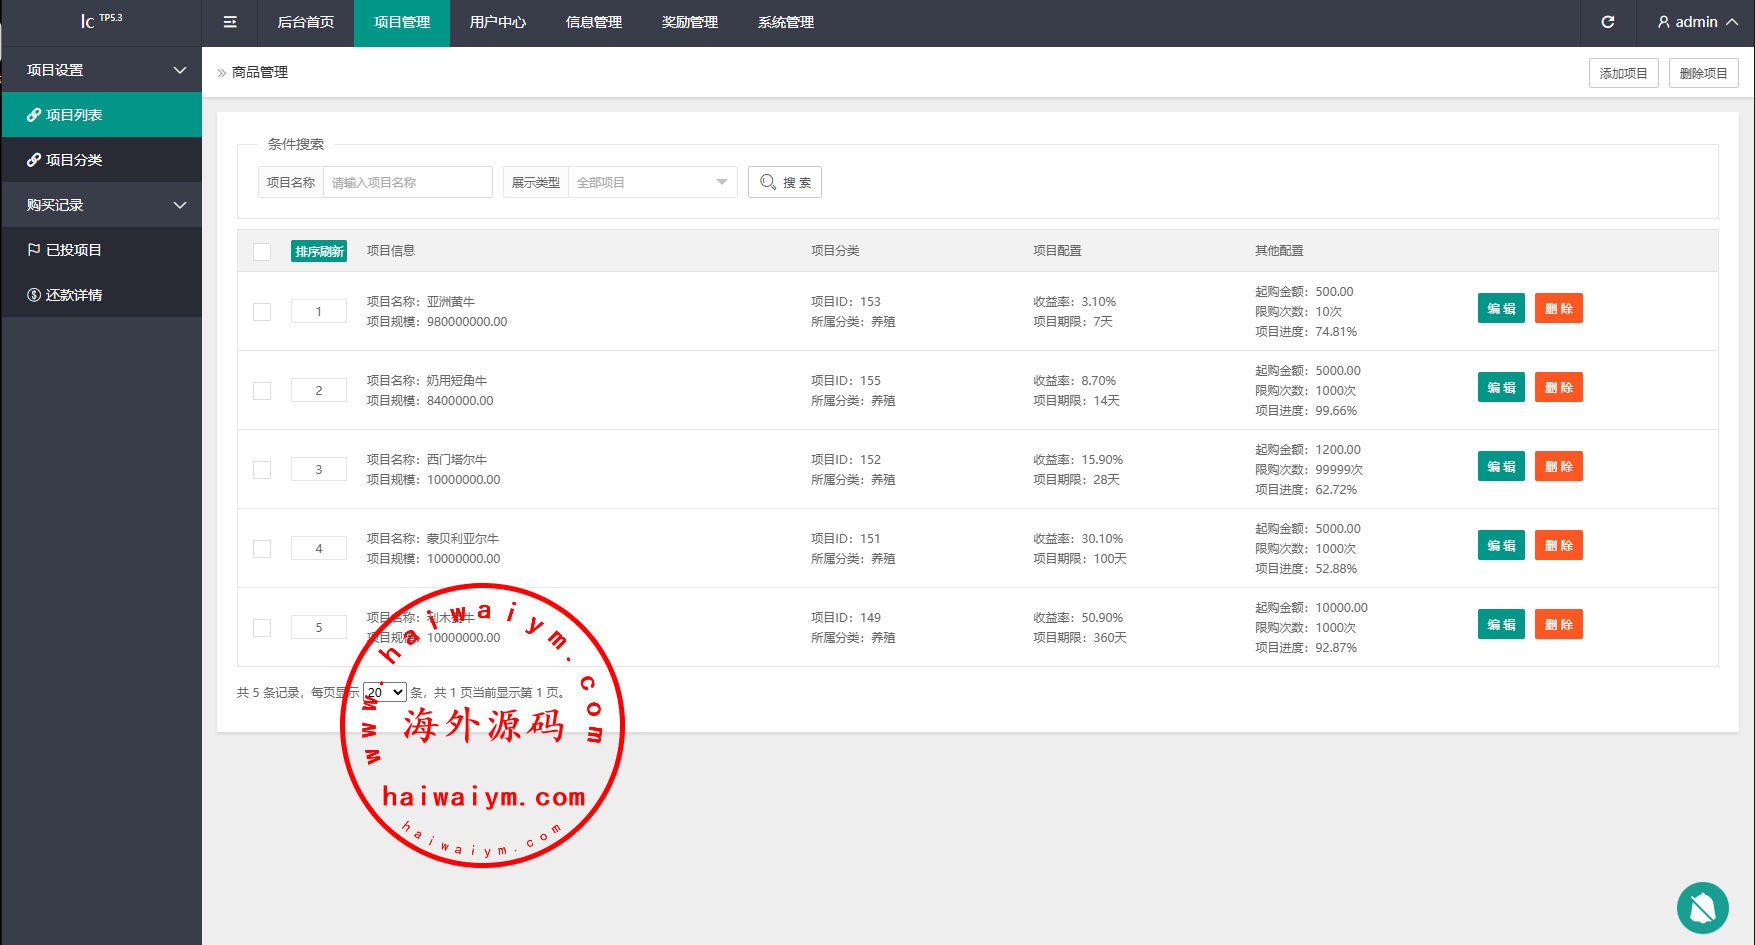Open the 系统管理 top menu
This screenshot has height=945, width=1755.
tap(786, 22)
